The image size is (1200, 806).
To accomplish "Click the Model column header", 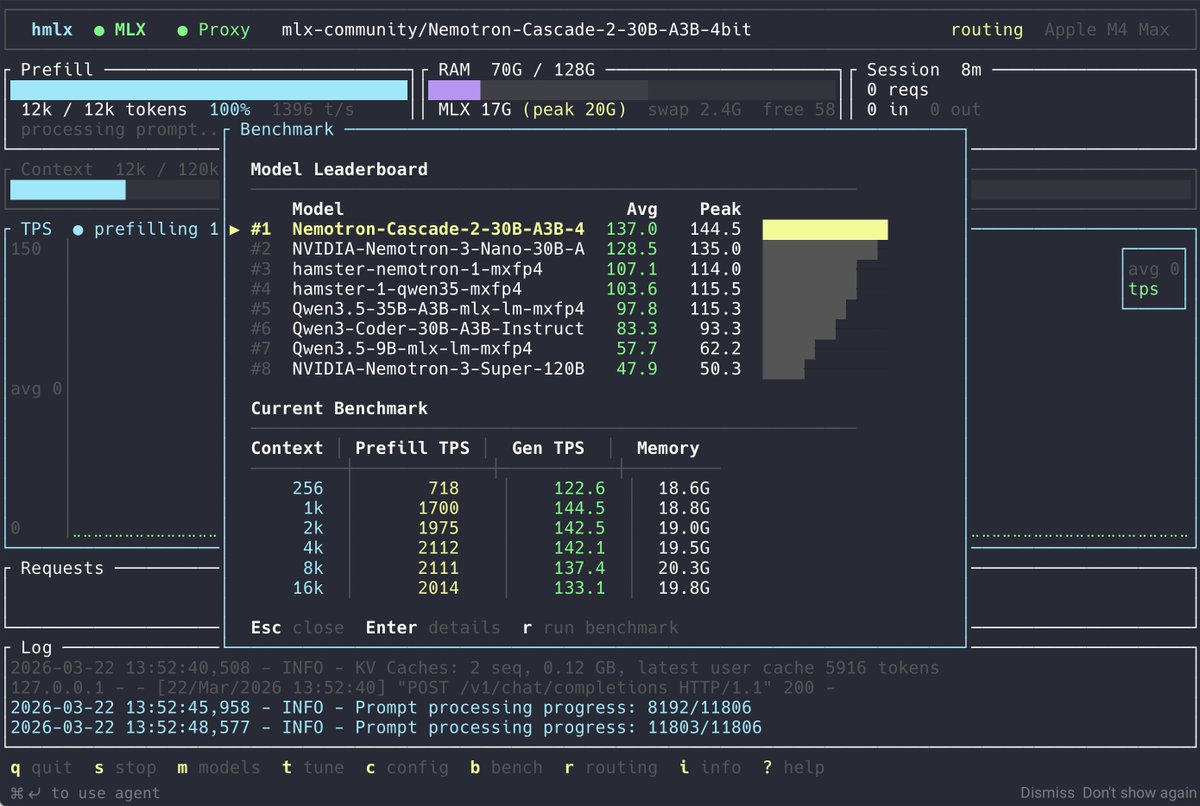I will [x=318, y=209].
